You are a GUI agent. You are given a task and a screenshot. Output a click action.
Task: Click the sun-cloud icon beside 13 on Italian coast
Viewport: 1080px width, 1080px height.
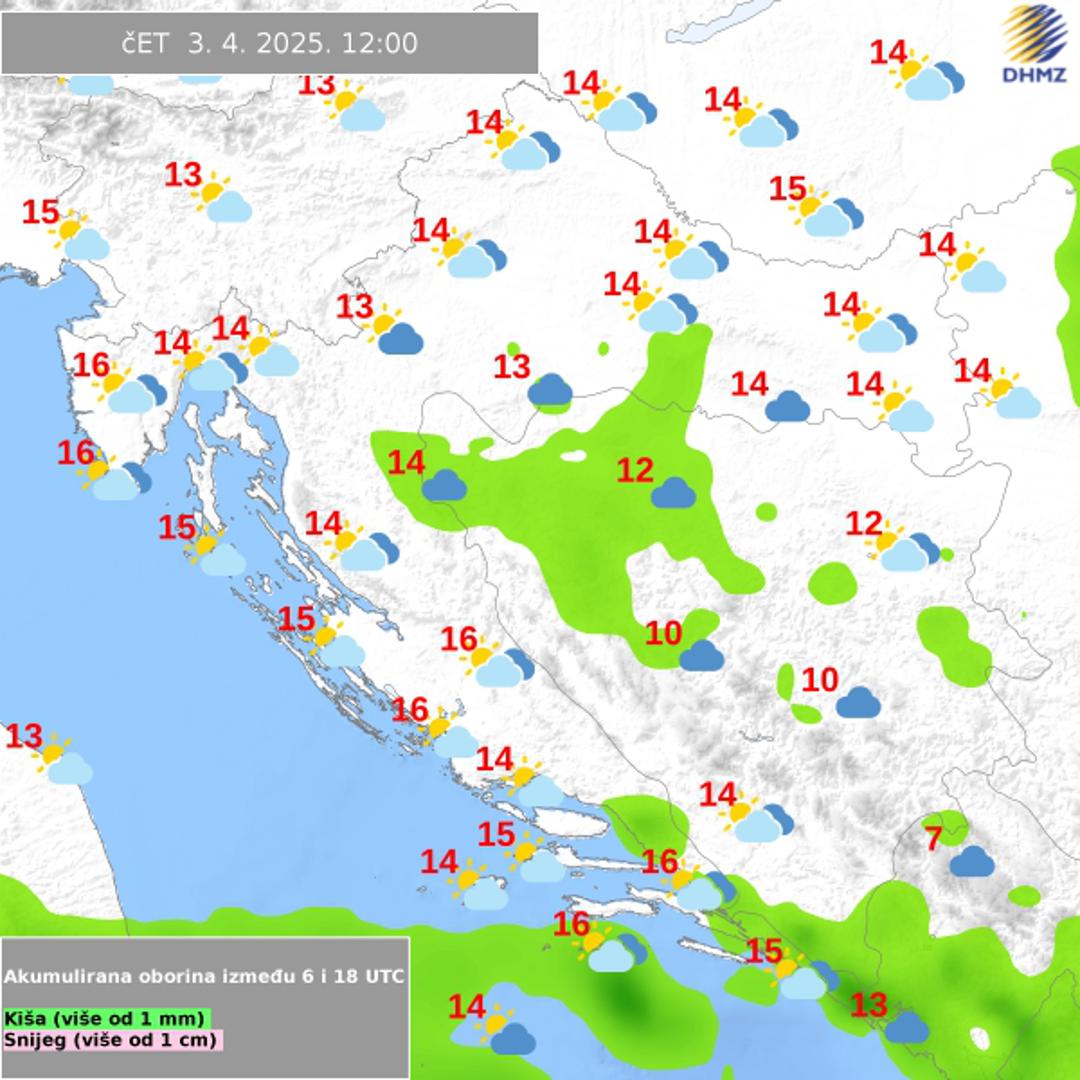coord(64,761)
